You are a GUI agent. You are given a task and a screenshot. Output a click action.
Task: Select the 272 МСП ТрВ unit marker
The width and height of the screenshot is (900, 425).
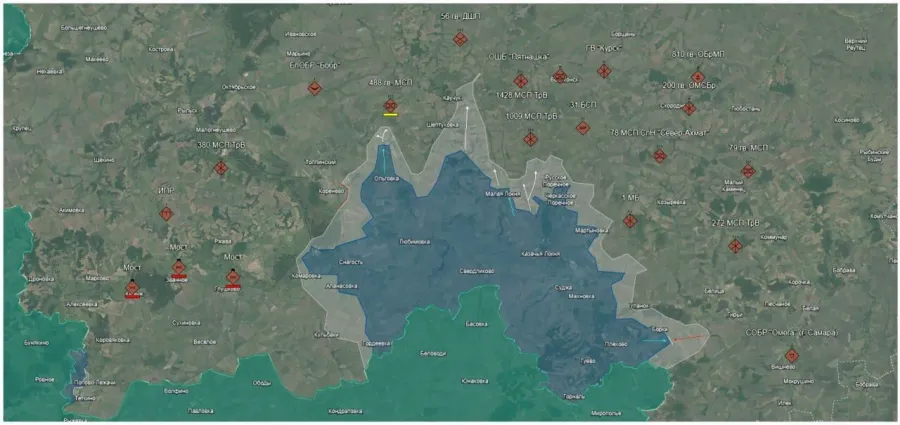(x=736, y=245)
